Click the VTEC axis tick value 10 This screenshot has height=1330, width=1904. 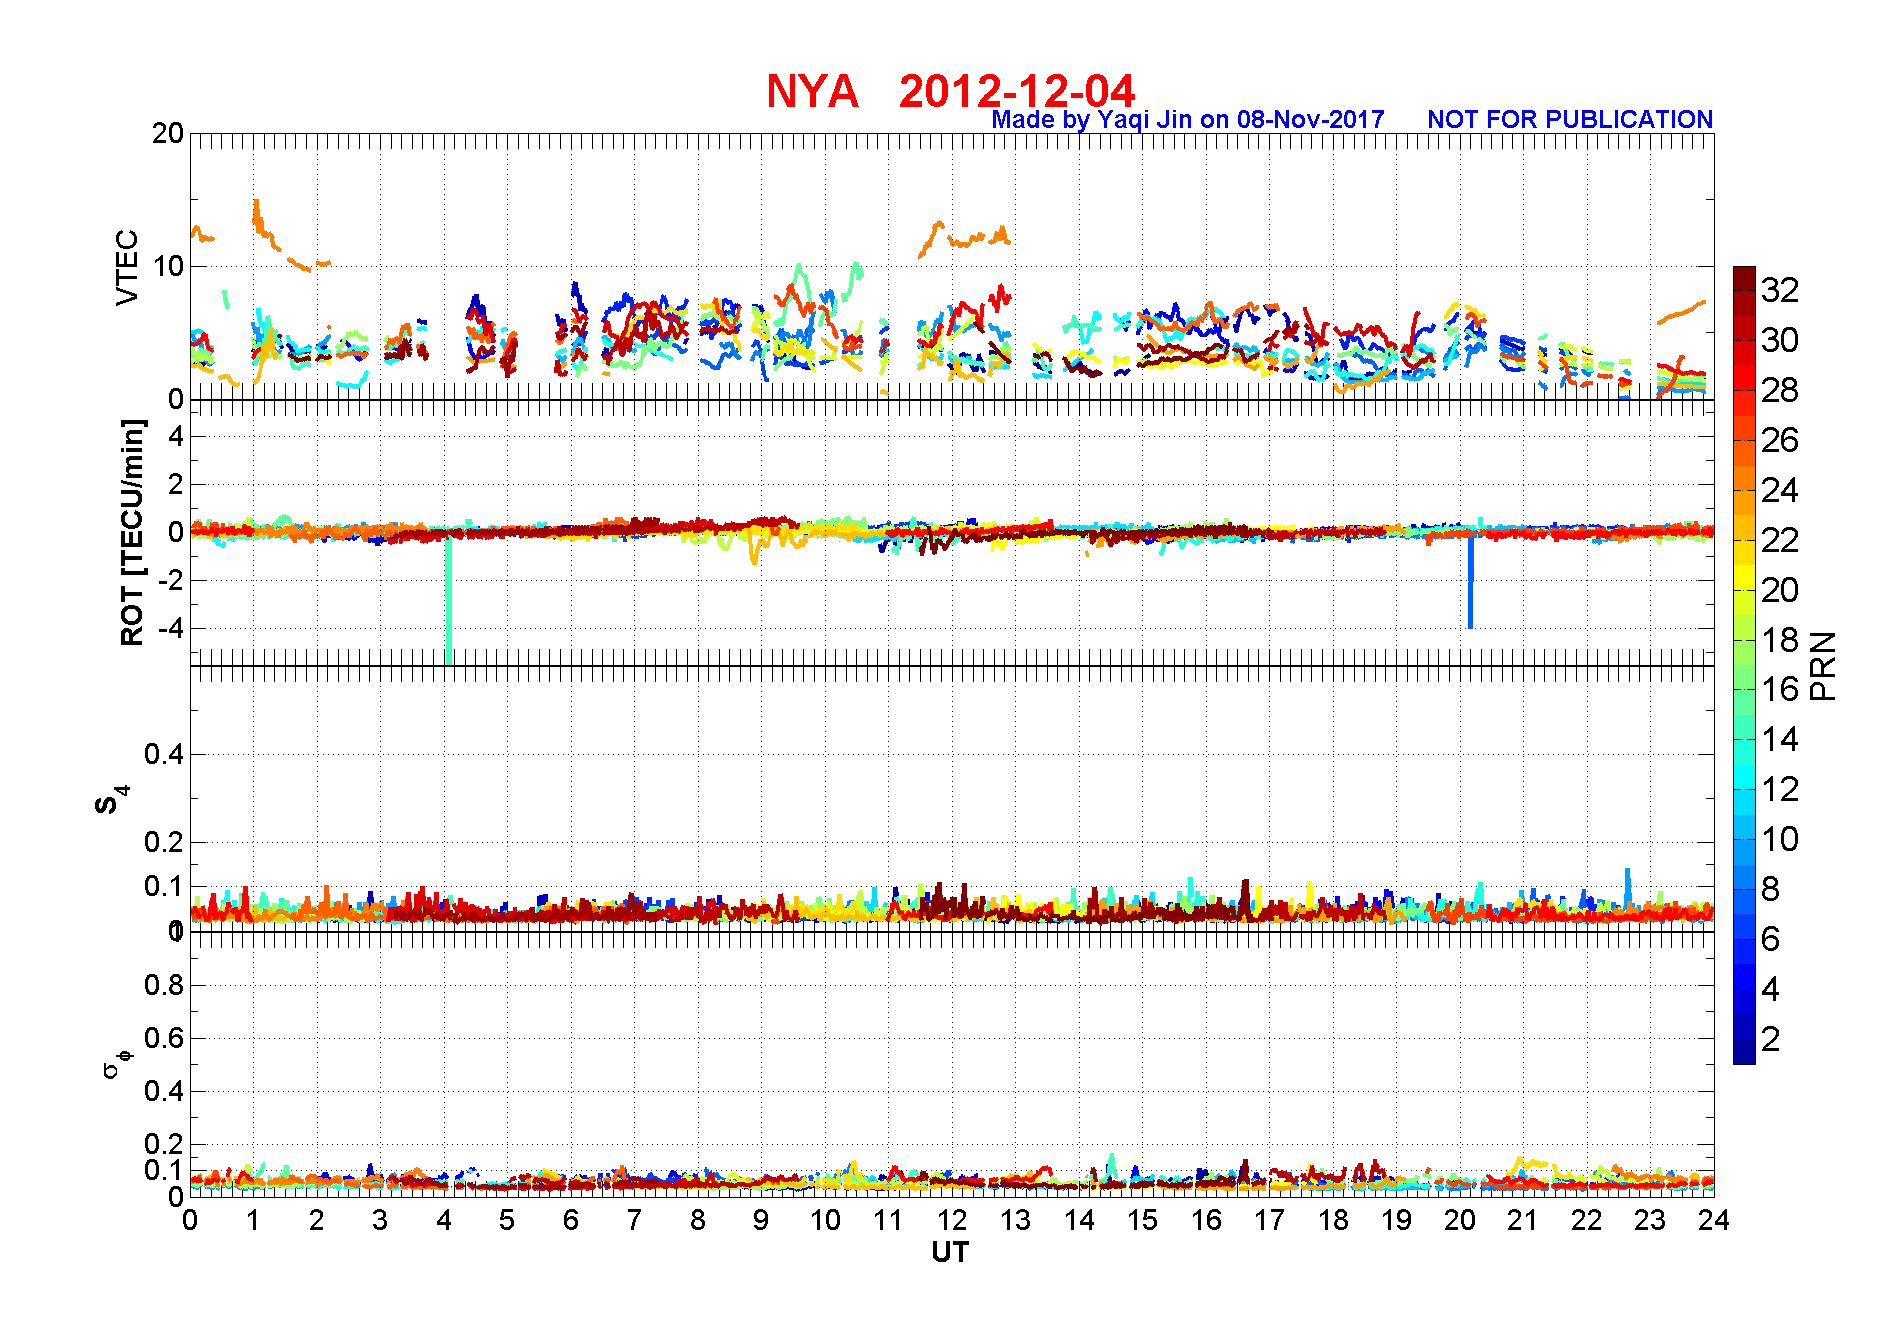[x=168, y=266]
